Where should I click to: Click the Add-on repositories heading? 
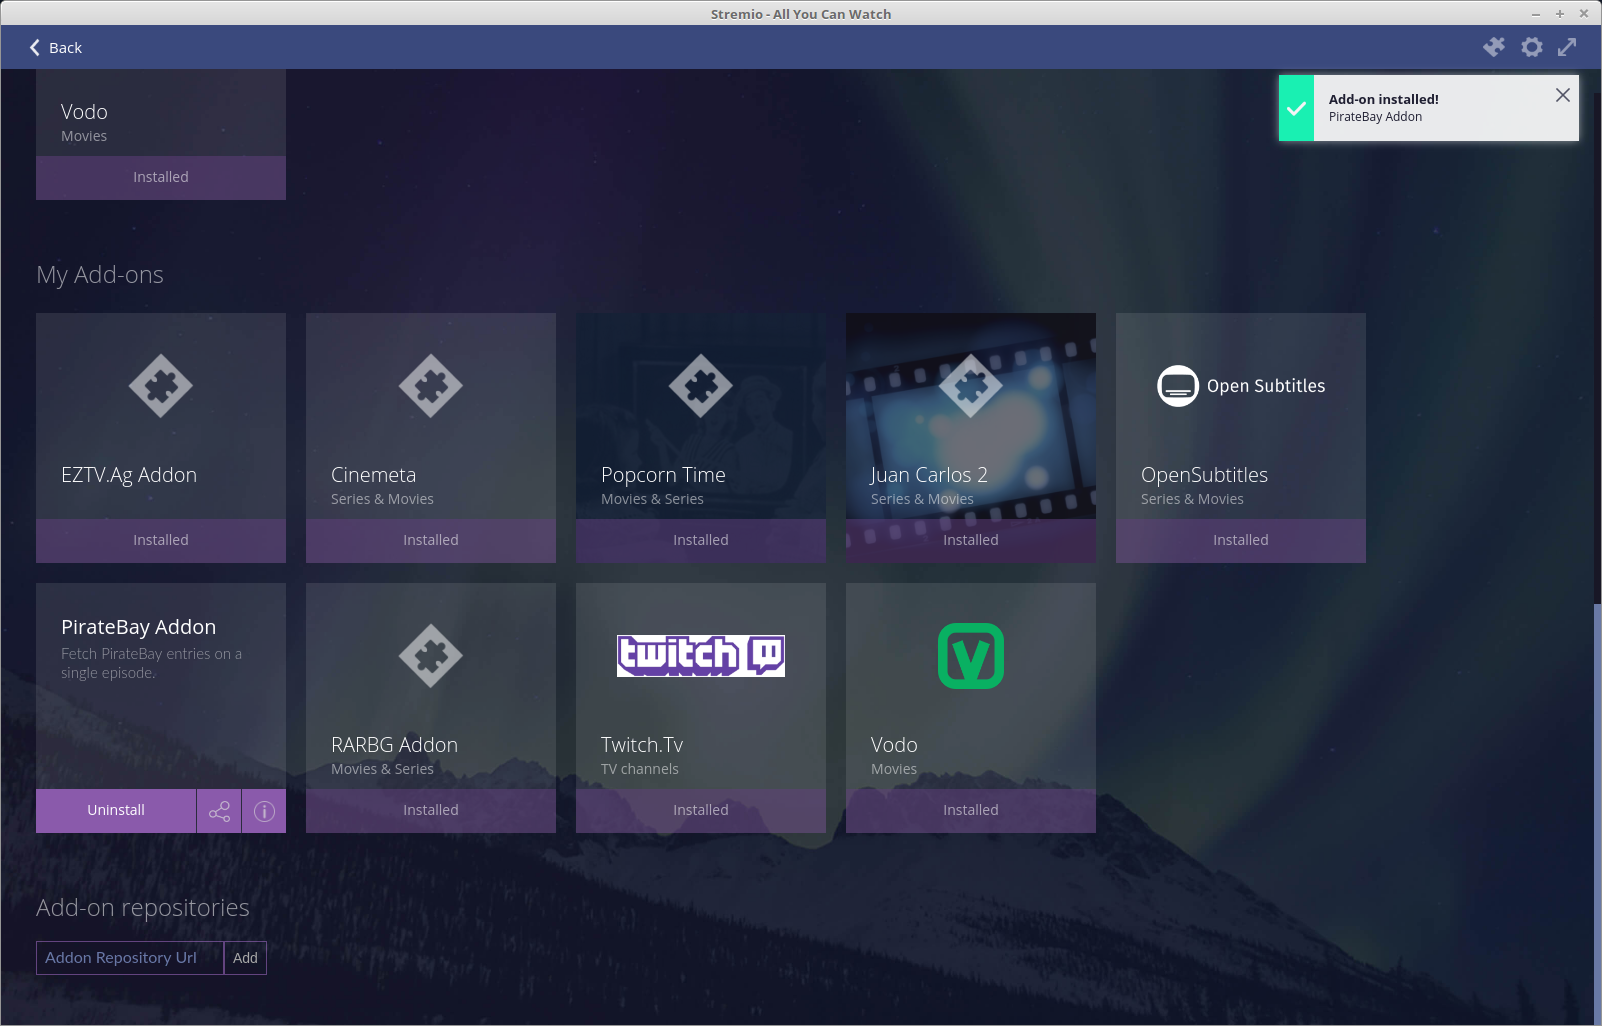point(143,908)
